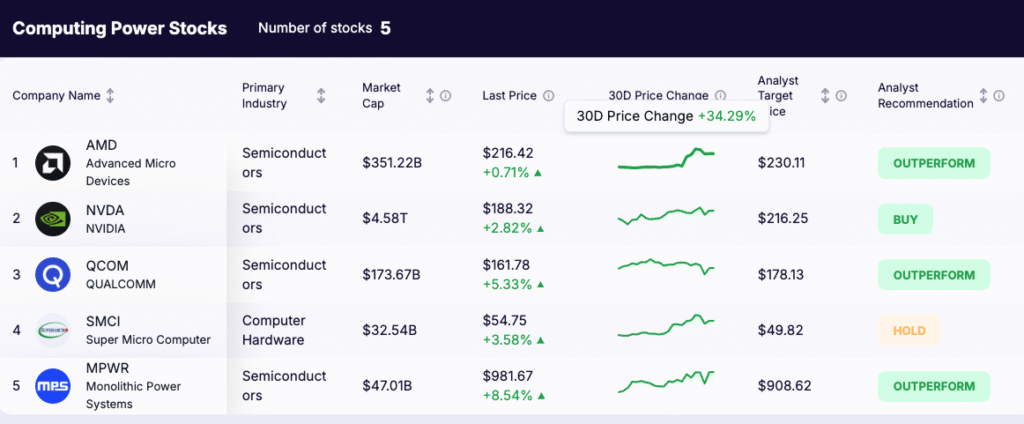Click SMCI's HOLD recommendation badge
This screenshot has height=424, width=1024.
tap(909, 331)
